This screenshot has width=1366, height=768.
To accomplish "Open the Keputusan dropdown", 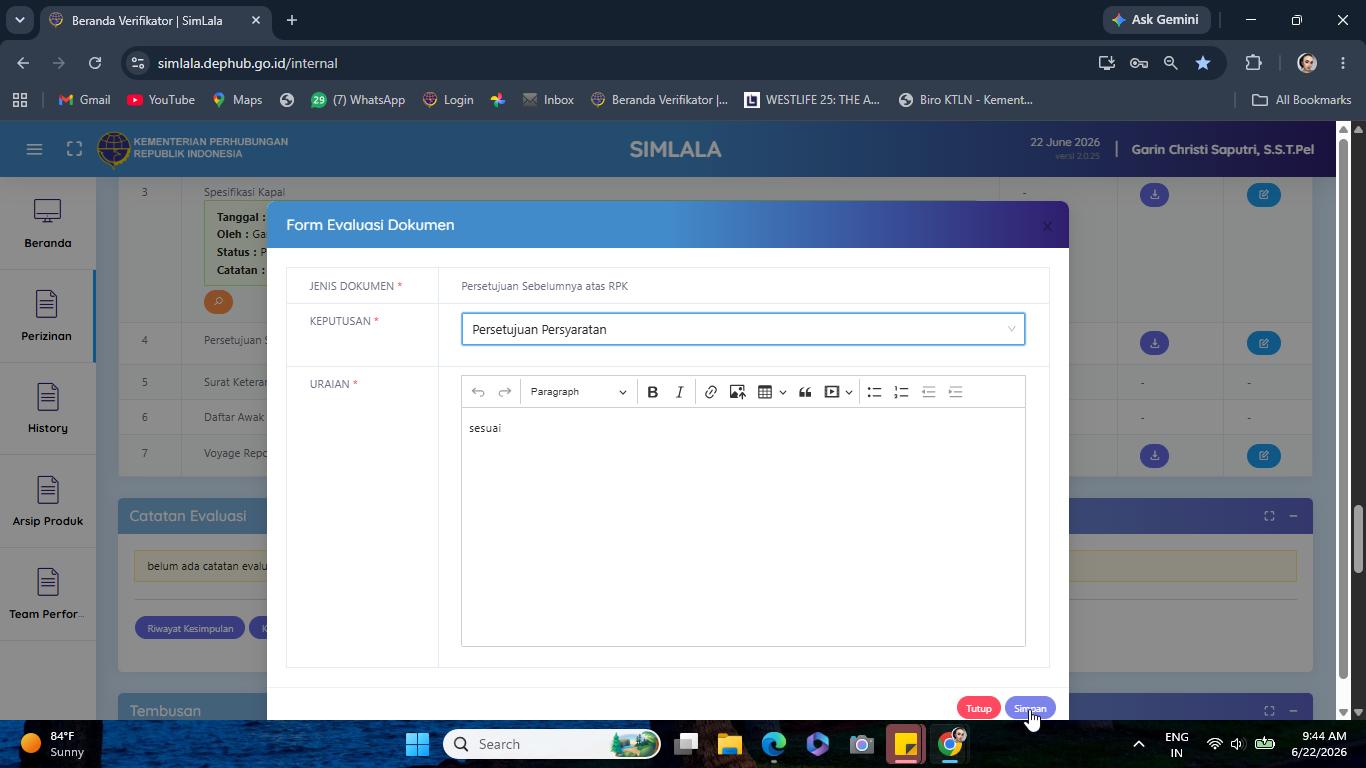I will [743, 329].
